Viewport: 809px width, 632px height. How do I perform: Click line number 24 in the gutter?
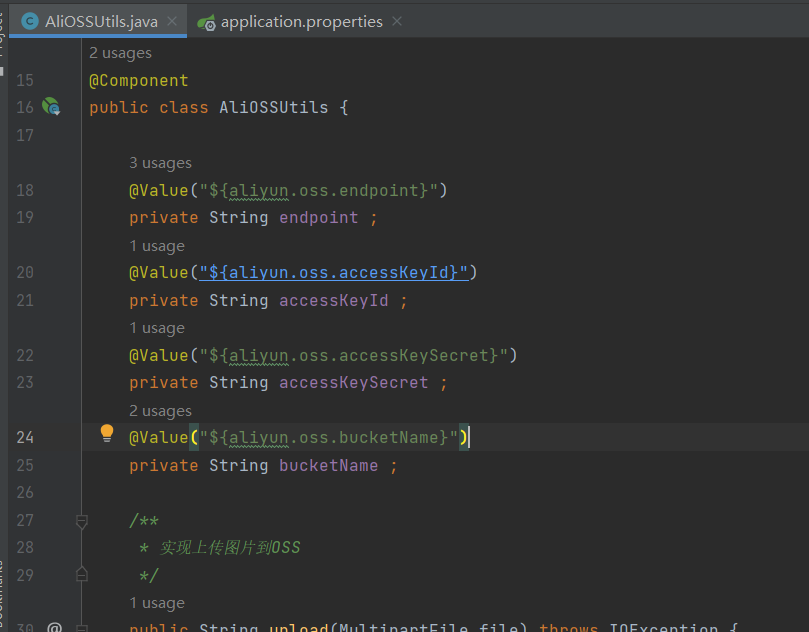click(25, 437)
